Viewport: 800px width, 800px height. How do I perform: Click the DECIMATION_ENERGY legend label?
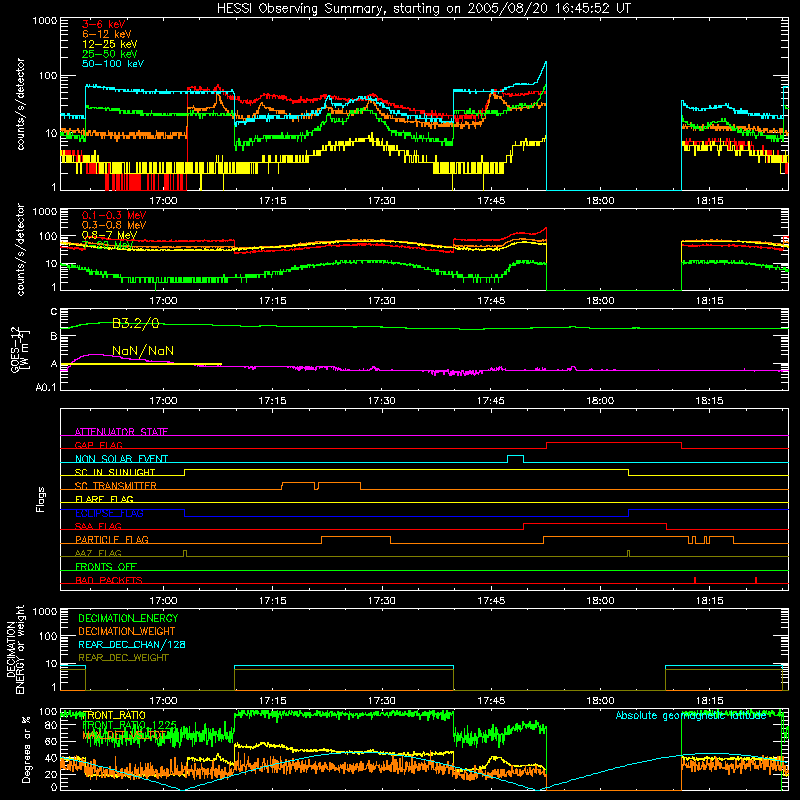(x=128, y=618)
